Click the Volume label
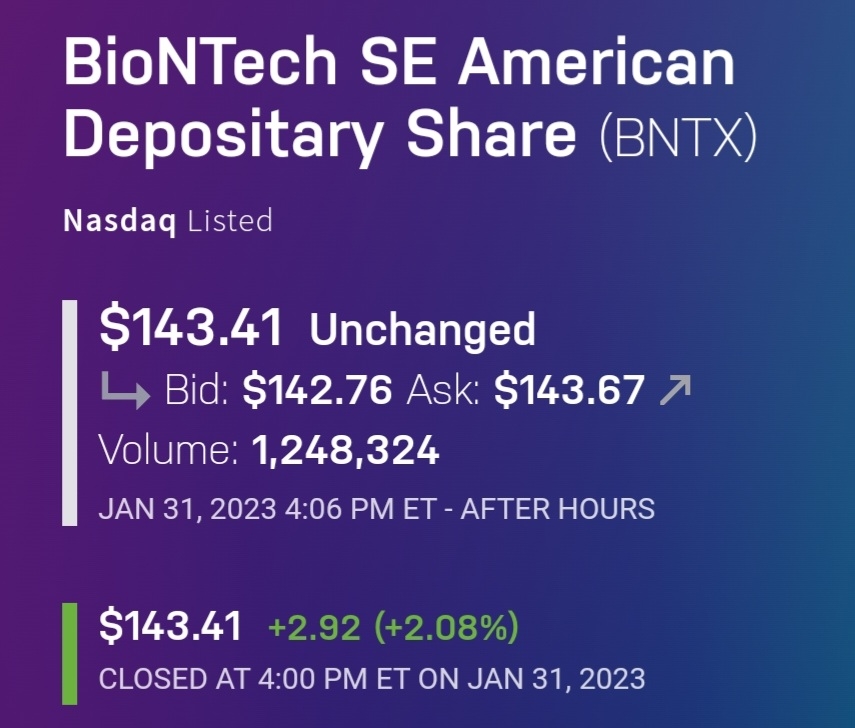Image resolution: width=855 pixels, height=728 pixels. [168, 451]
